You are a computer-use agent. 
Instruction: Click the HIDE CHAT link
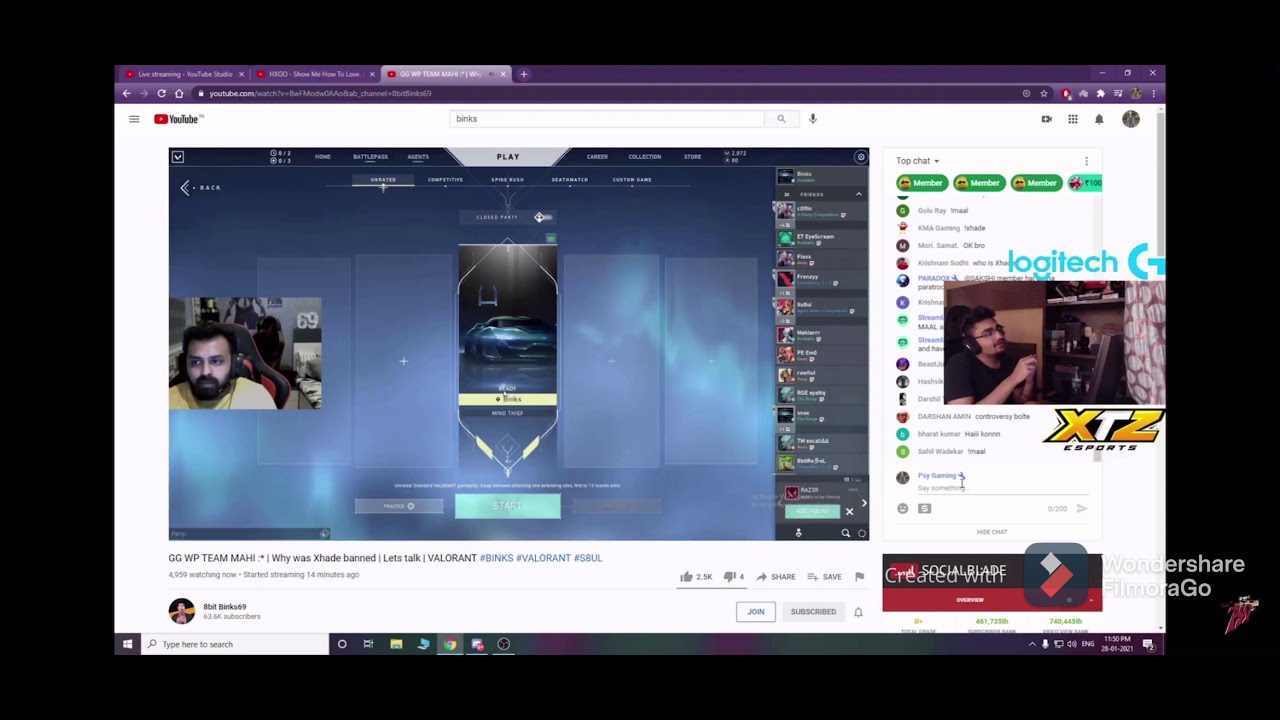[992, 532]
